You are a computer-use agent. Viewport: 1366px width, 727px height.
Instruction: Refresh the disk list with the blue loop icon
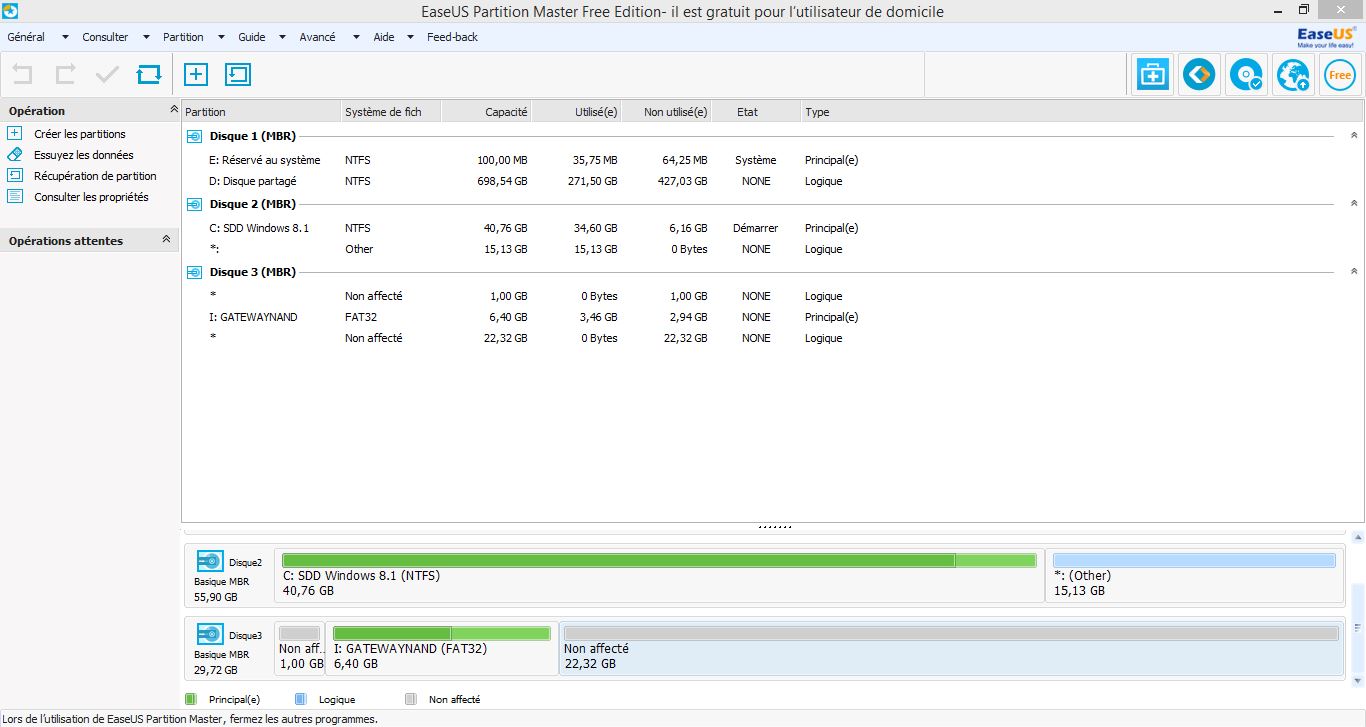[149, 74]
